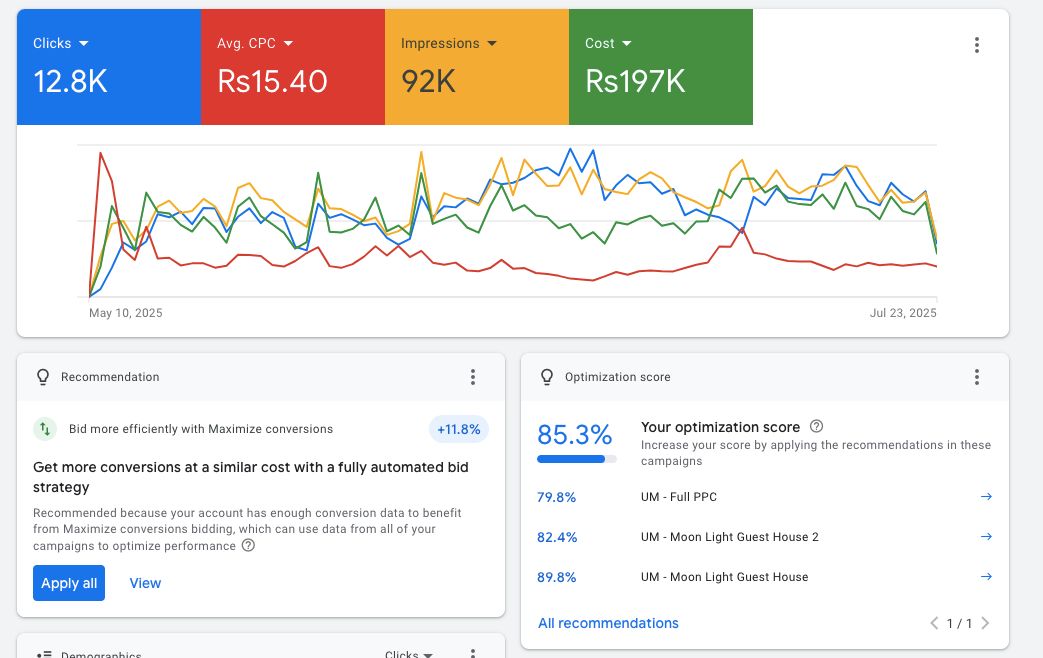Viewport: 1043px width, 658px height.
Task: Expand the Avg. CPC metric dropdown
Action: pos(288,44)
